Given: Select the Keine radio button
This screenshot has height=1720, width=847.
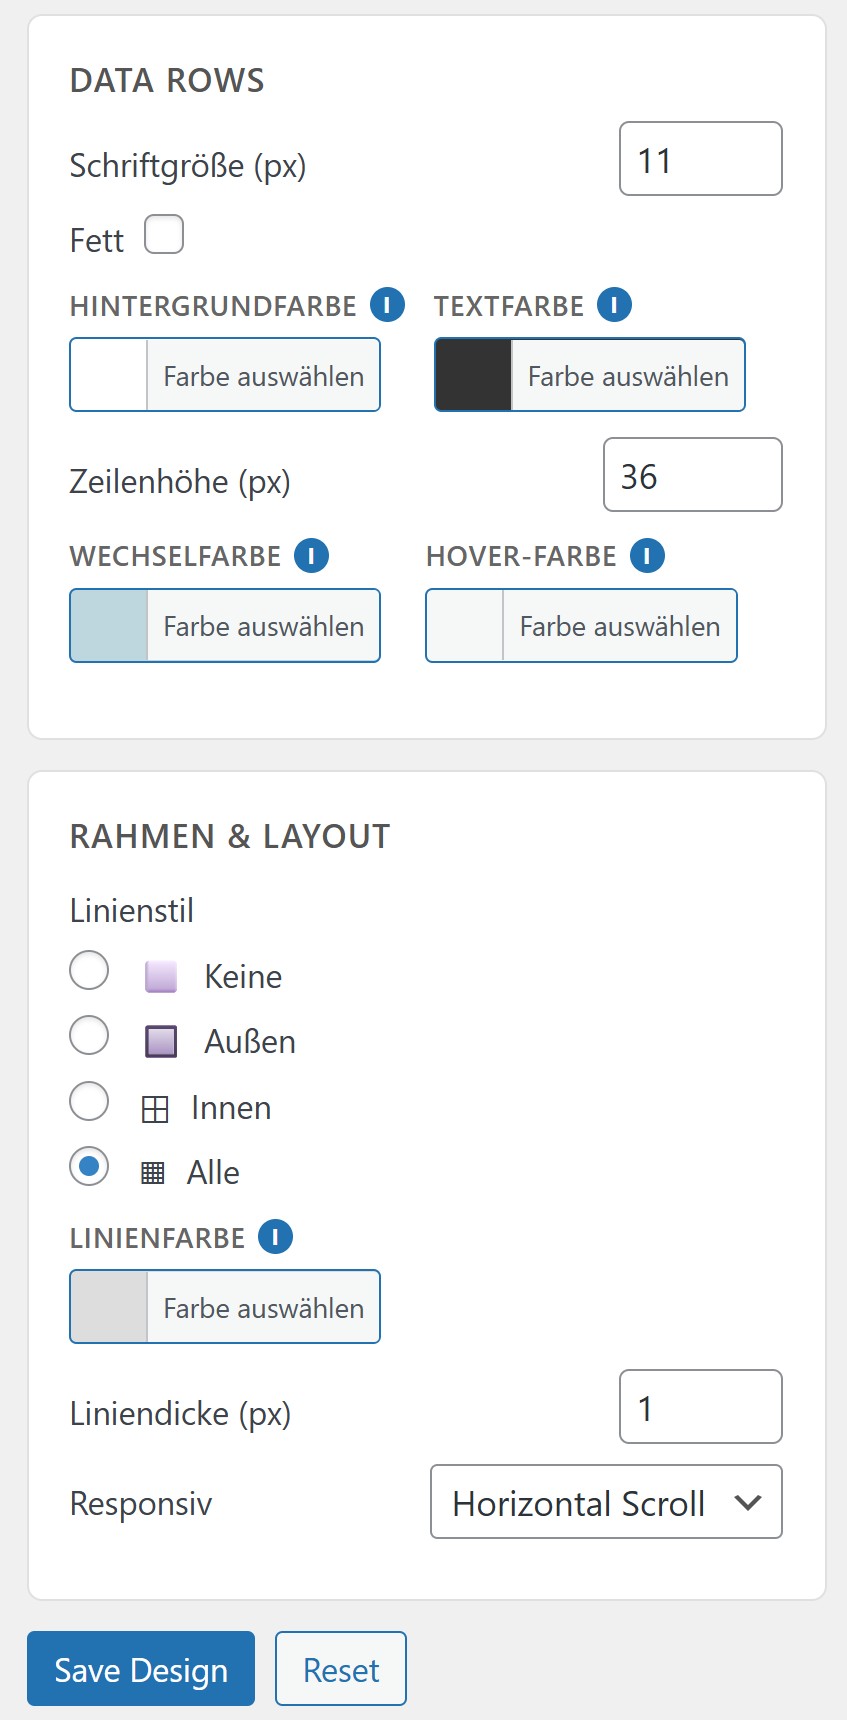Looking at the screenshot, I should click(89, 970).
